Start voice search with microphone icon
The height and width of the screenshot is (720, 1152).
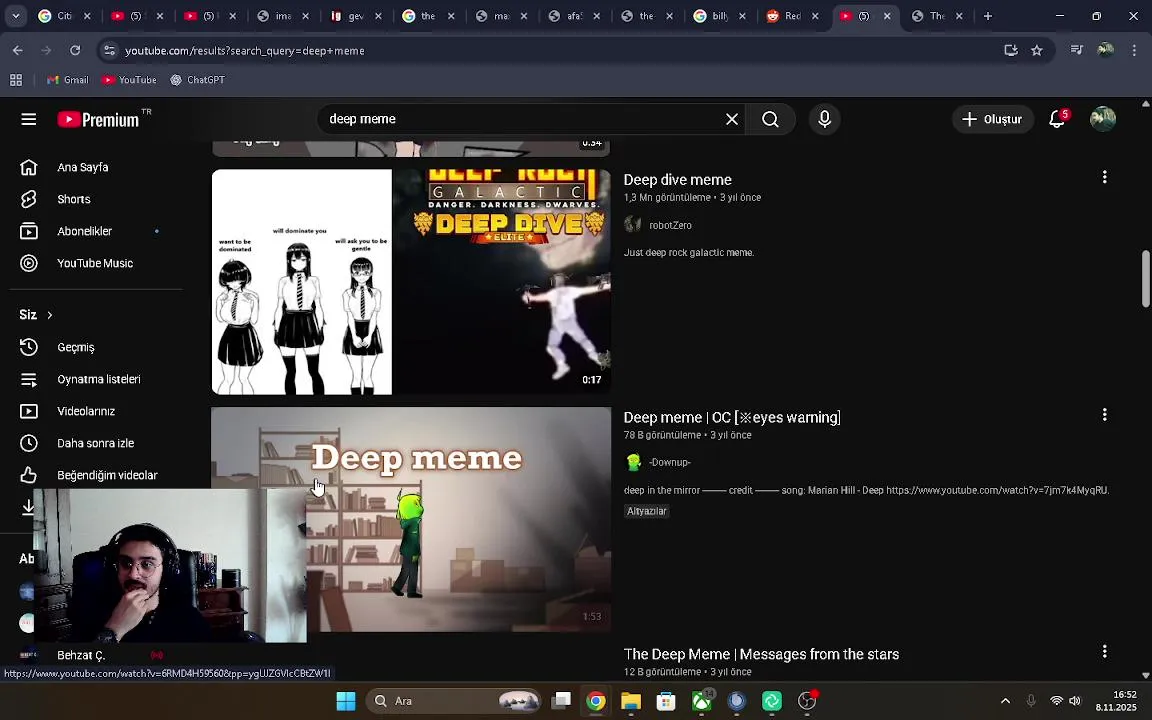point(824,119)
